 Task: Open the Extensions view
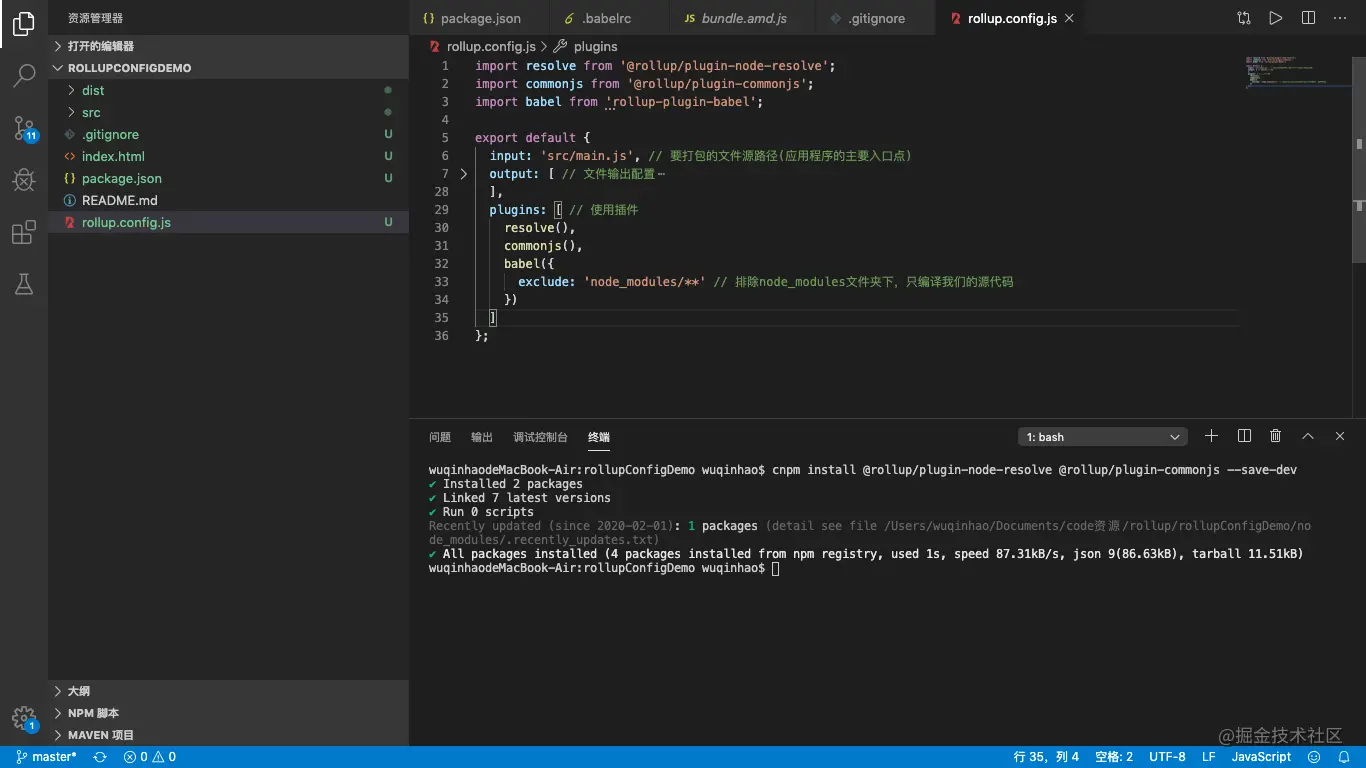click(24, 233)
